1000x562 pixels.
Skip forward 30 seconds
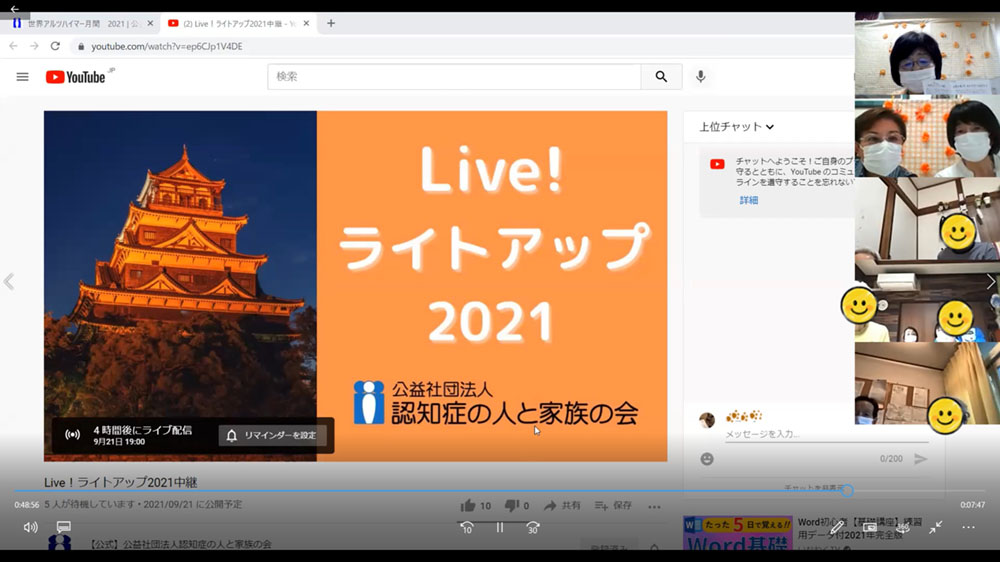pos(533,528)
